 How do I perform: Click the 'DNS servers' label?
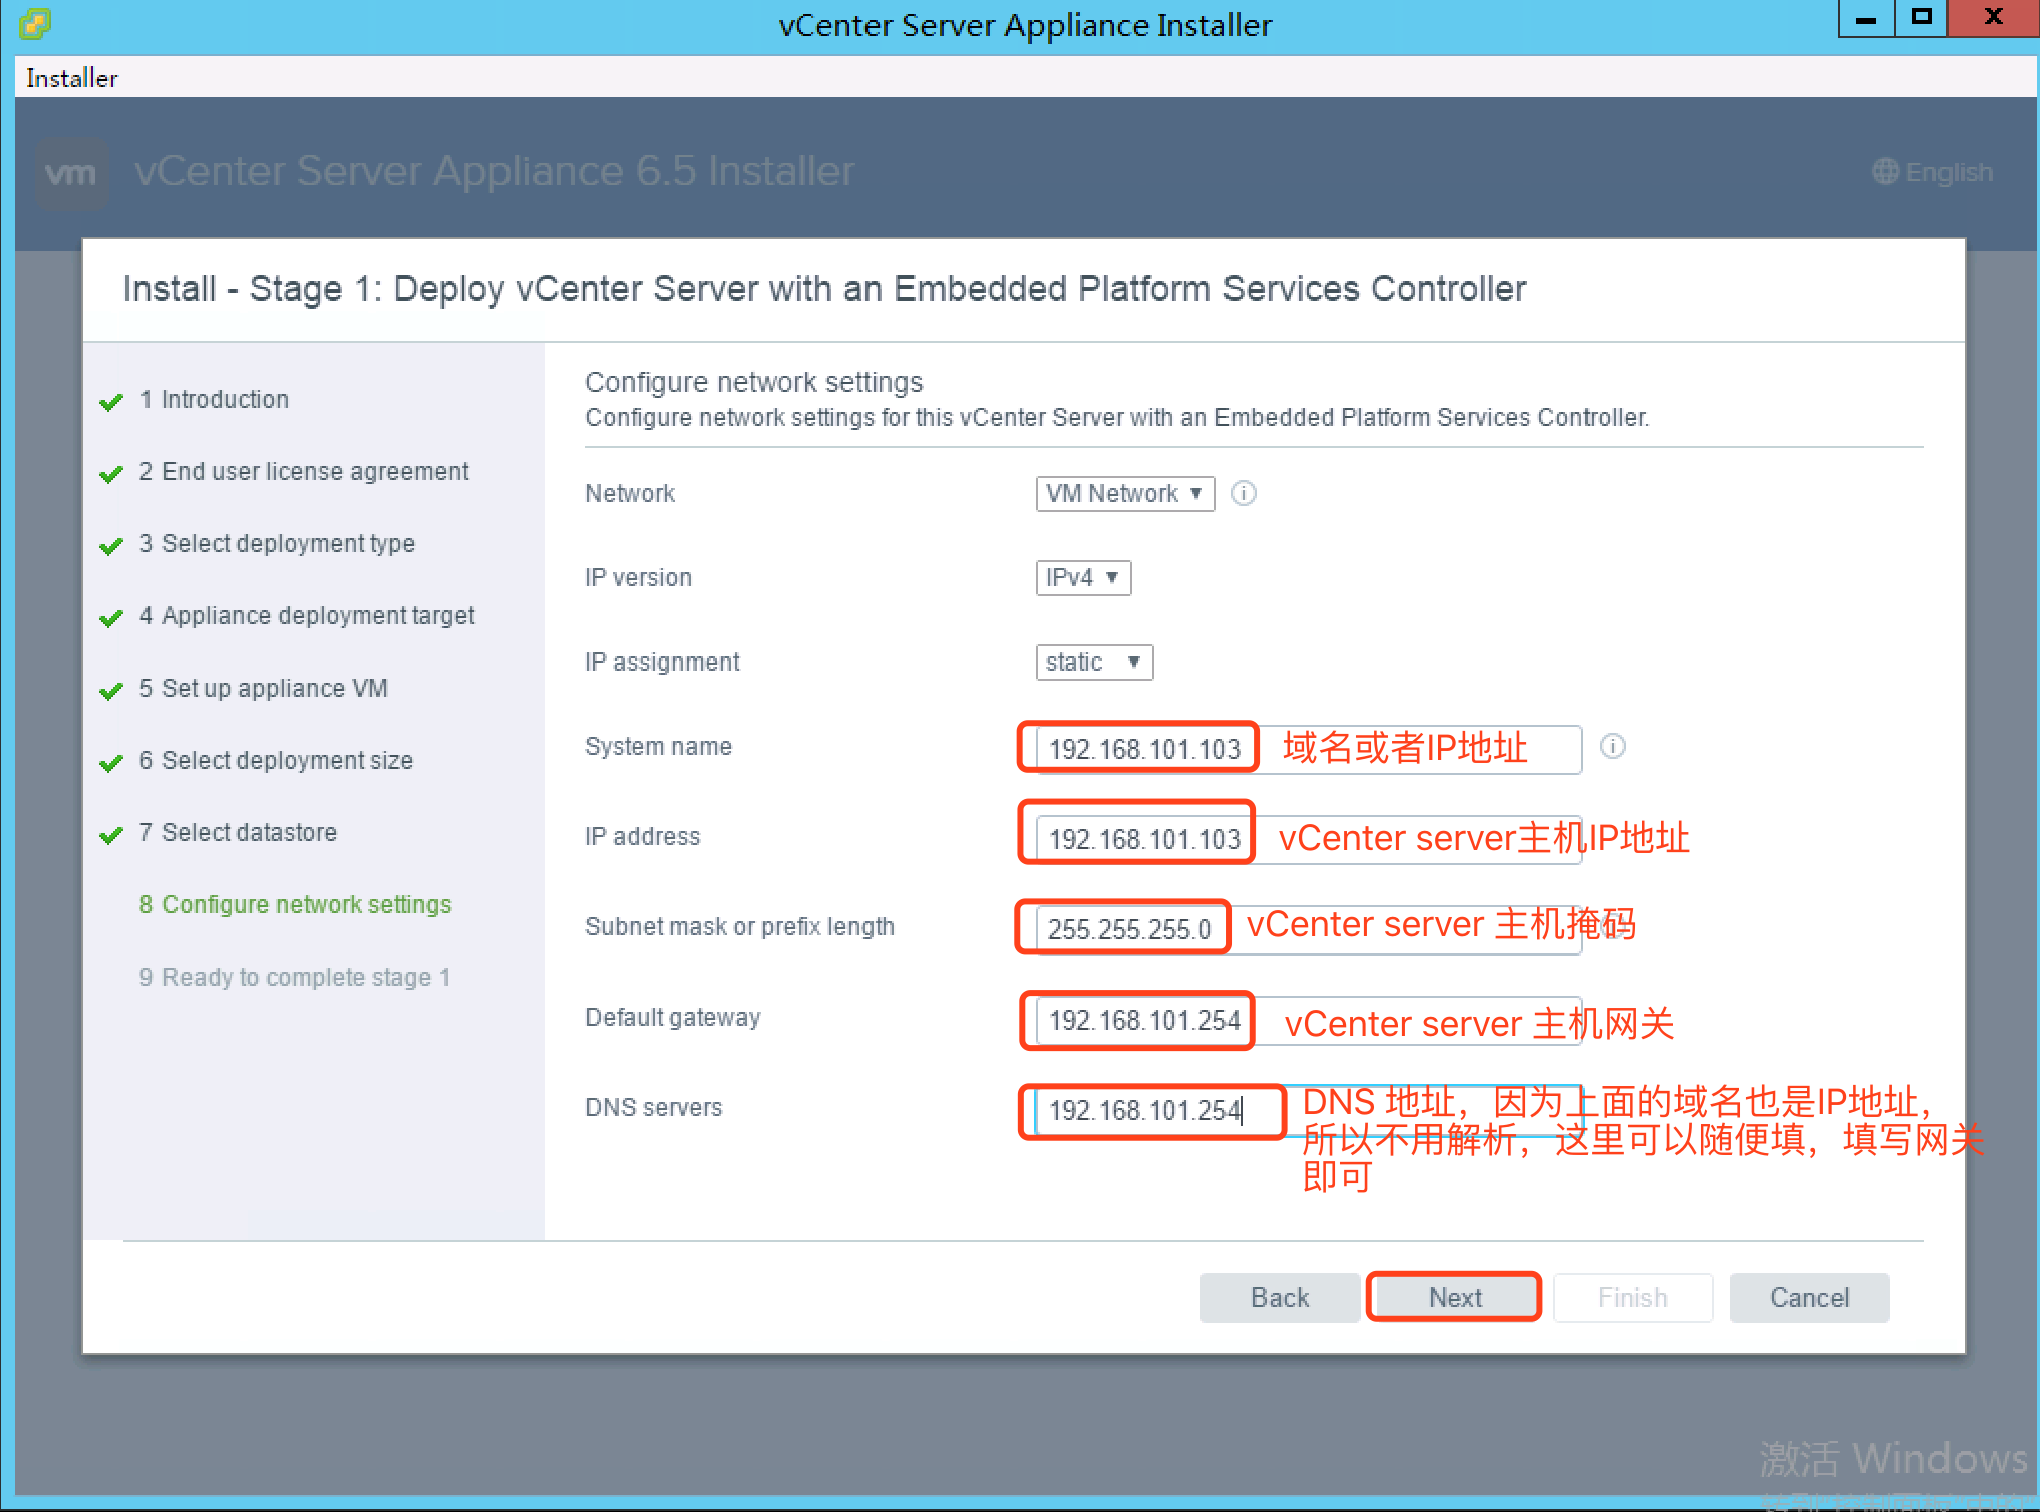[653, 1107]
